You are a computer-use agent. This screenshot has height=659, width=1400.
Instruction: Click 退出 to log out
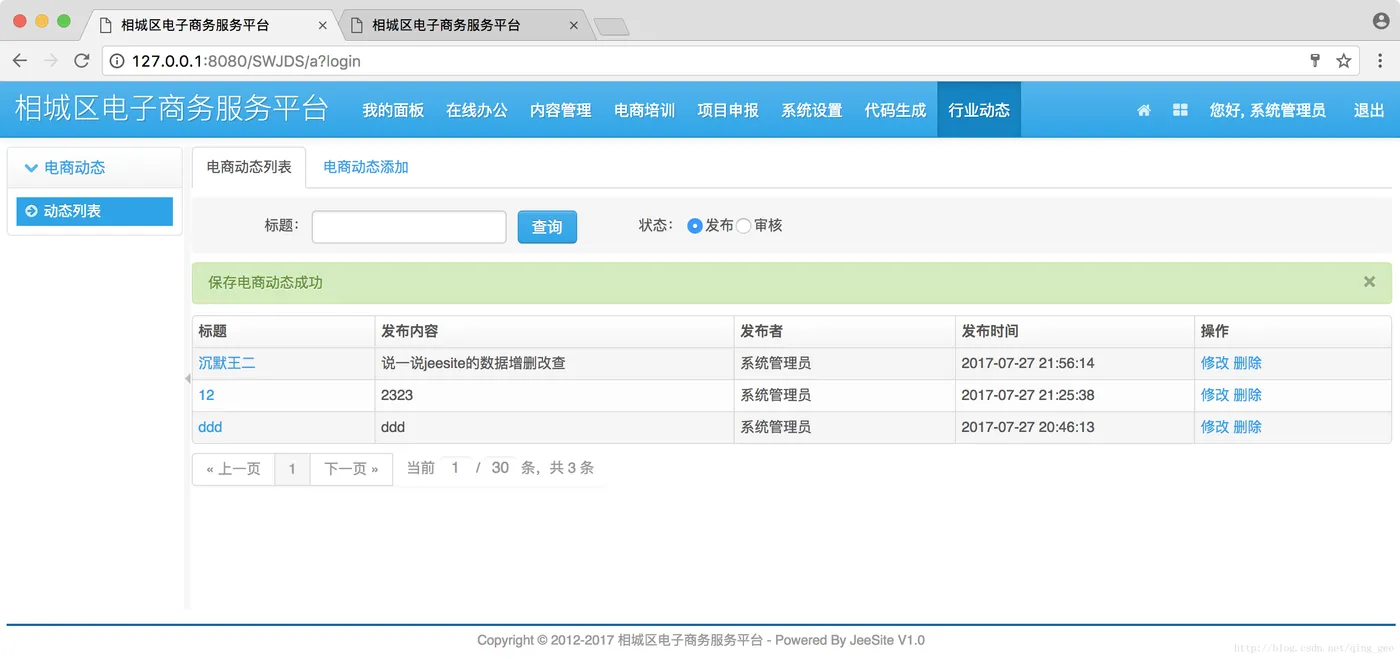coord(1369,110)
